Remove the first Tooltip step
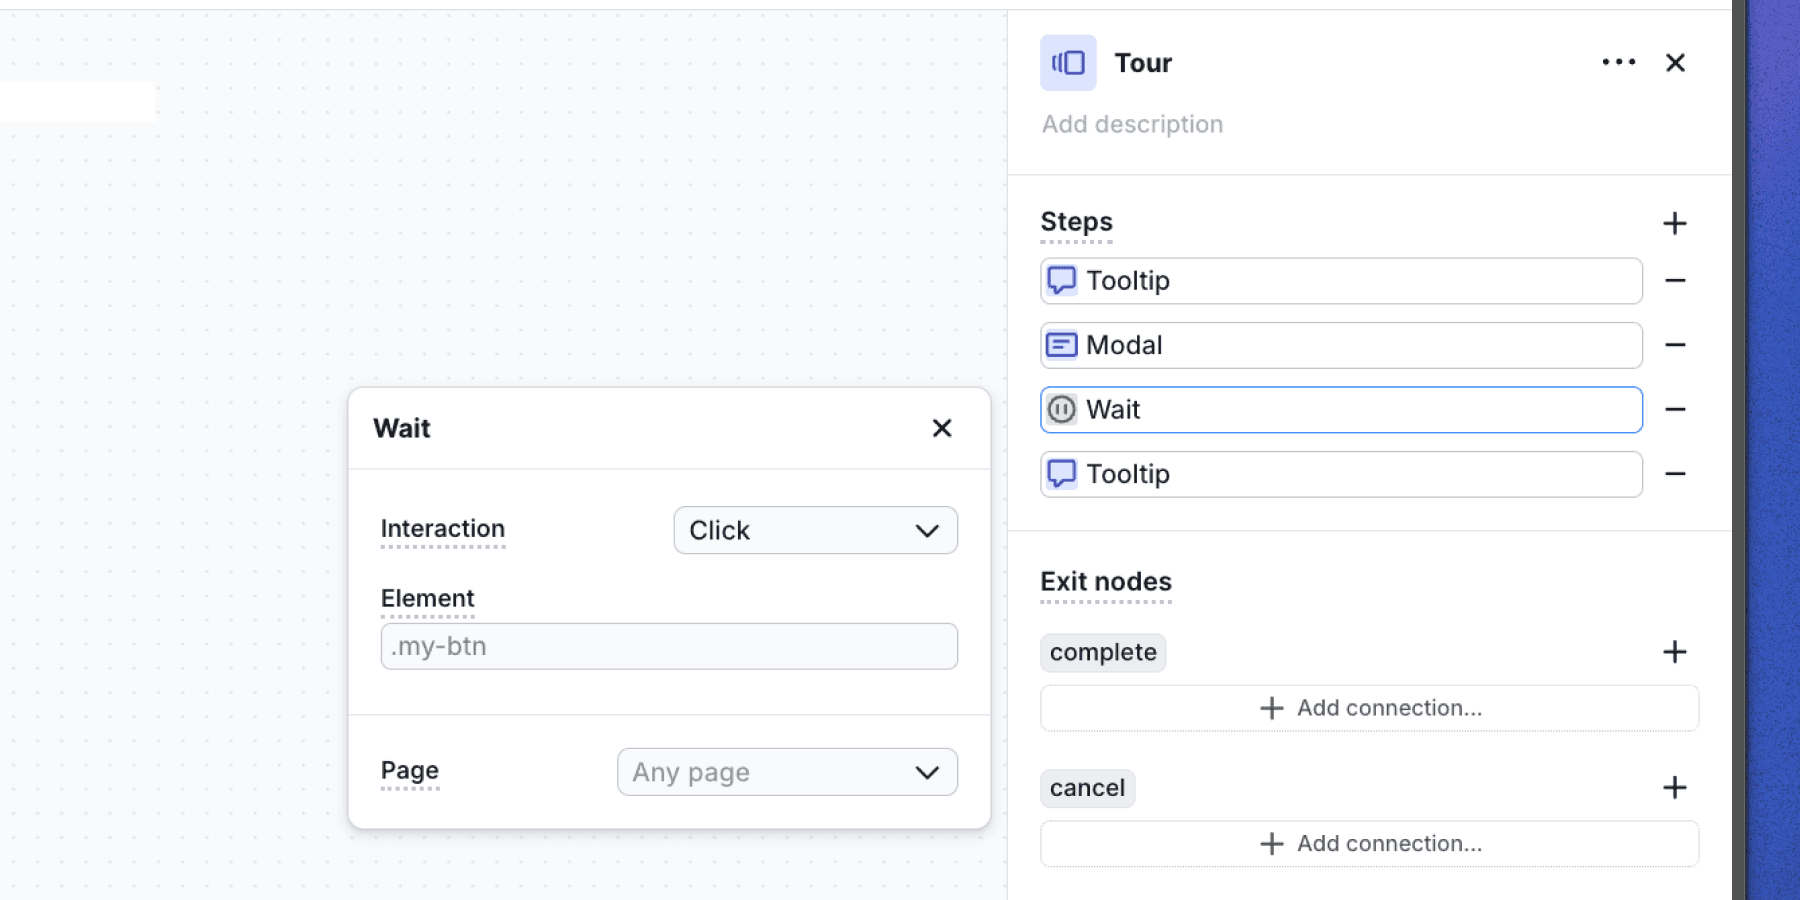The width and height of the screenshot is (1800, 900). click(1675, 281)
